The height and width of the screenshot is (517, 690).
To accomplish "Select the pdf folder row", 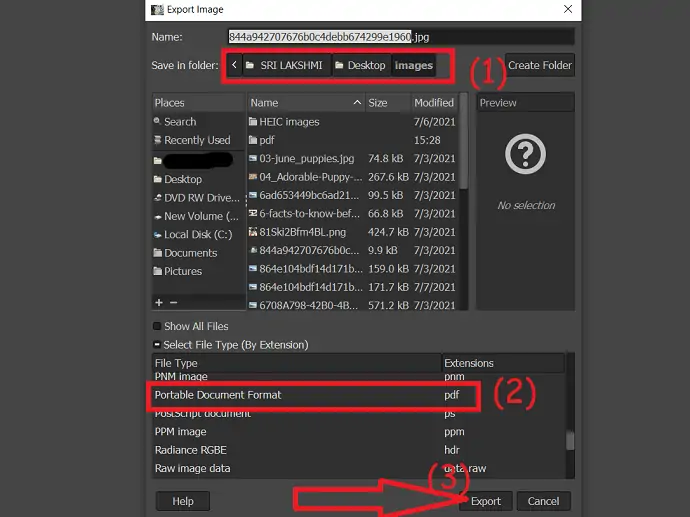I will 352,140.
